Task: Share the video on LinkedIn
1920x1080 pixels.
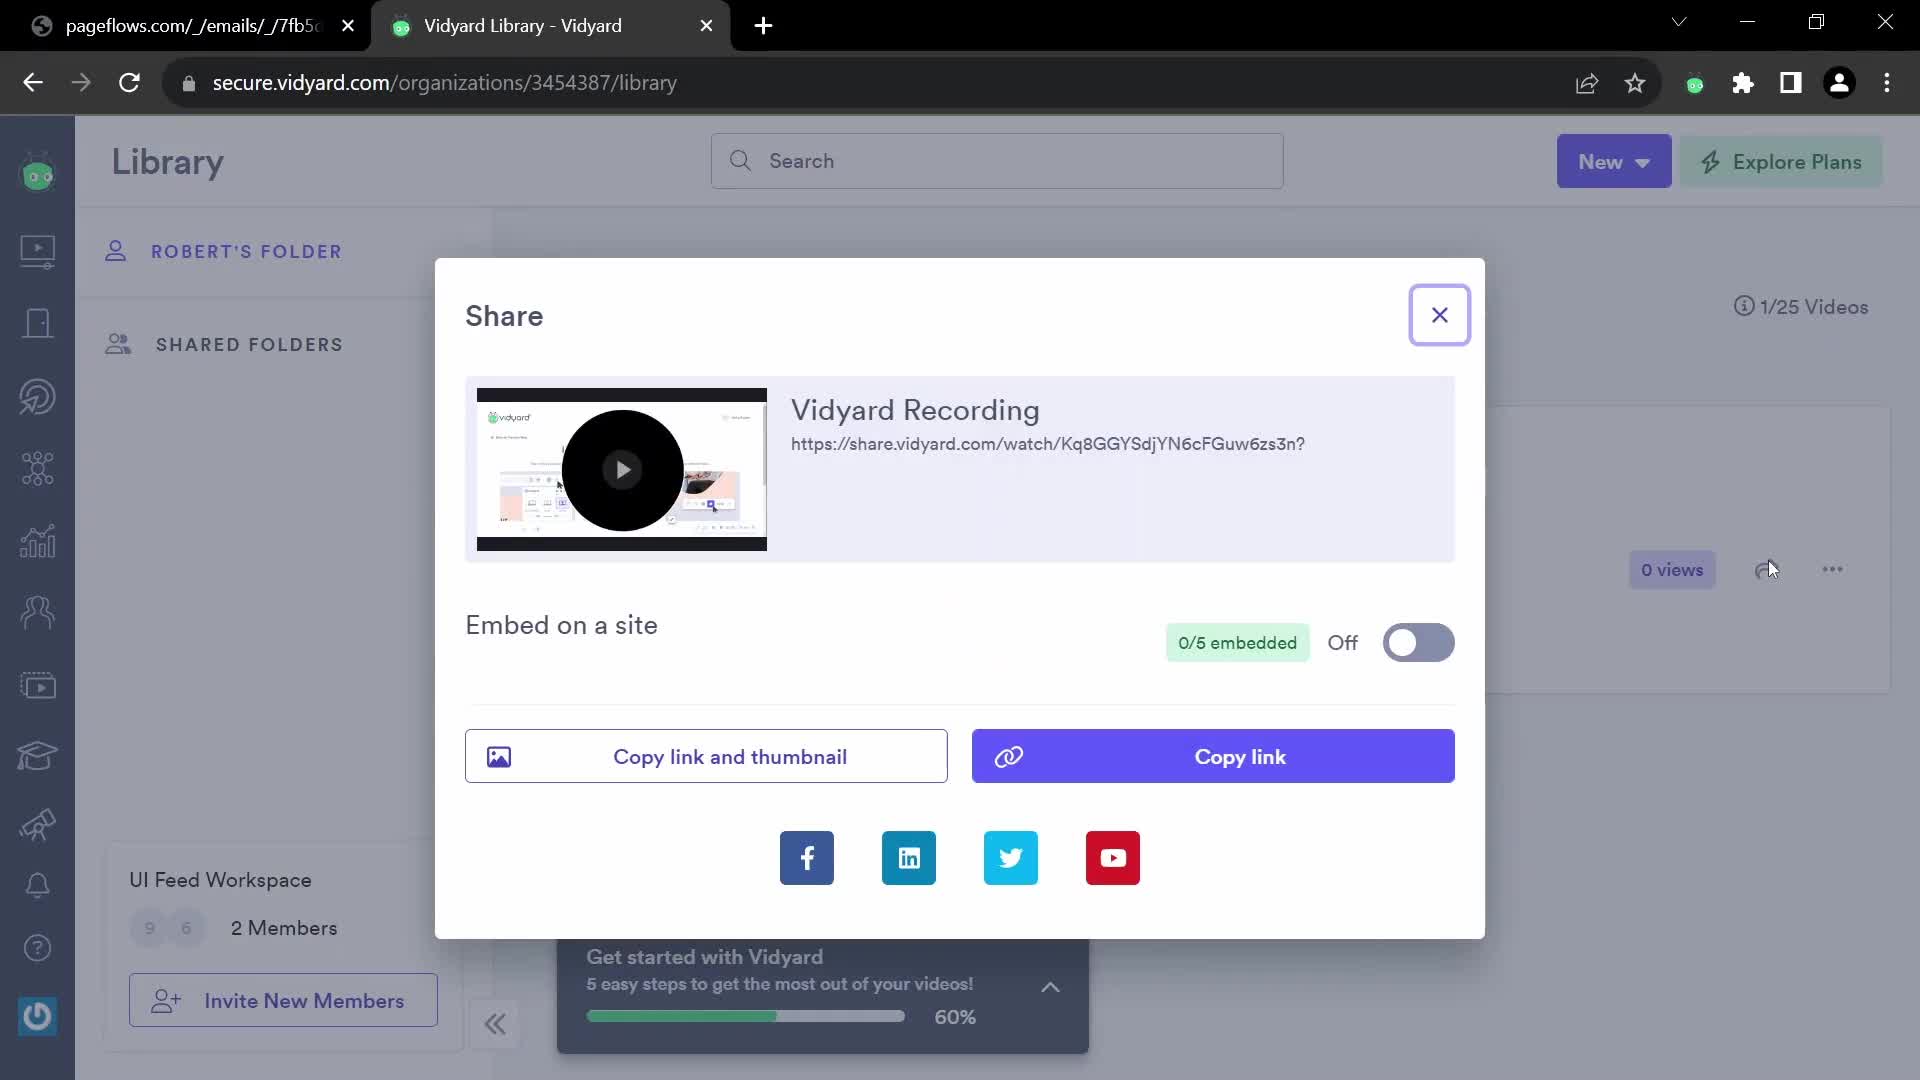Action: point(909,858)
